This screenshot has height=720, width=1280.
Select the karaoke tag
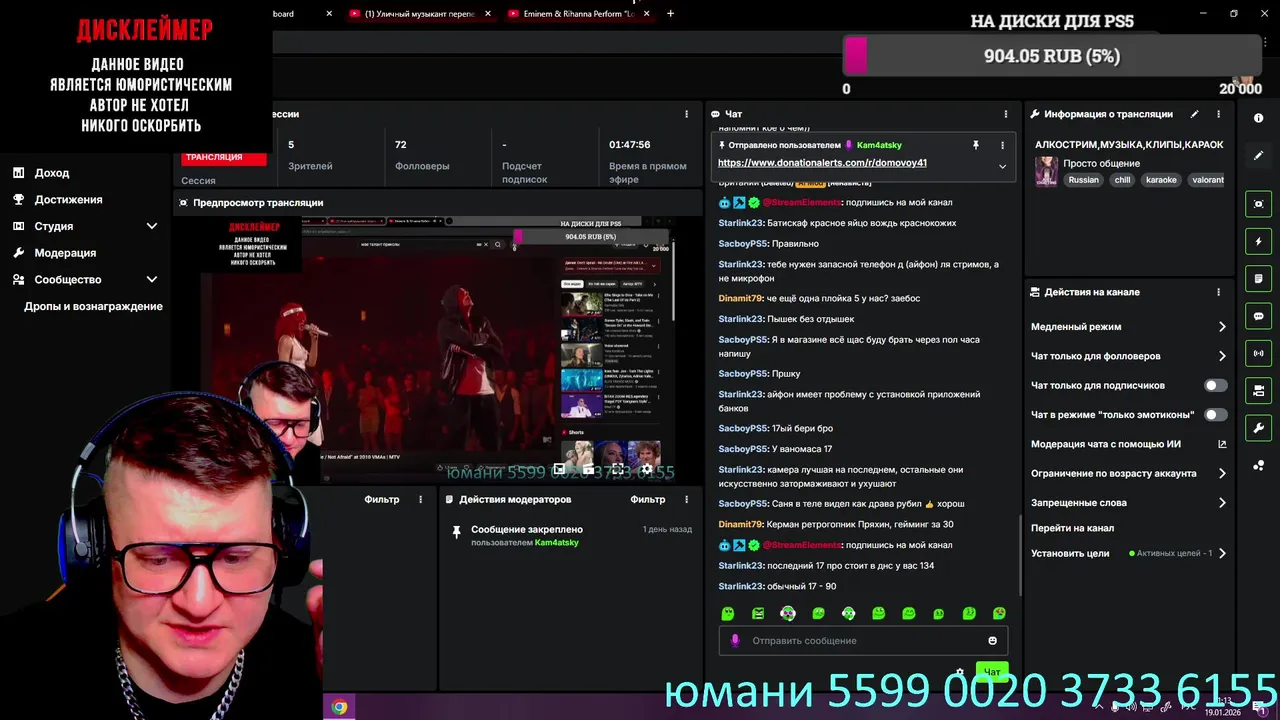(x=1161, y=180)
